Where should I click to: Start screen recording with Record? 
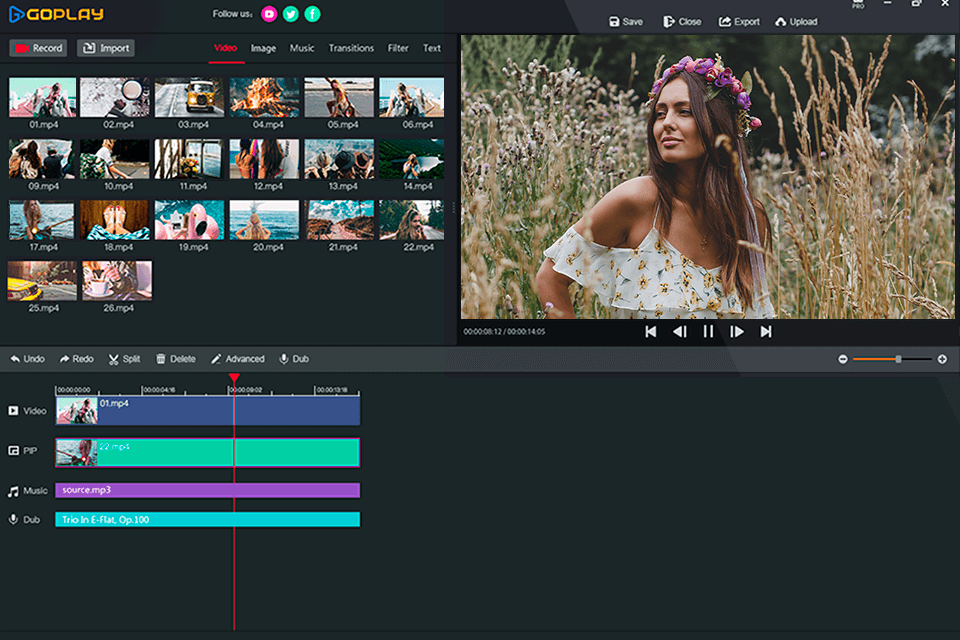coord(37,47)
